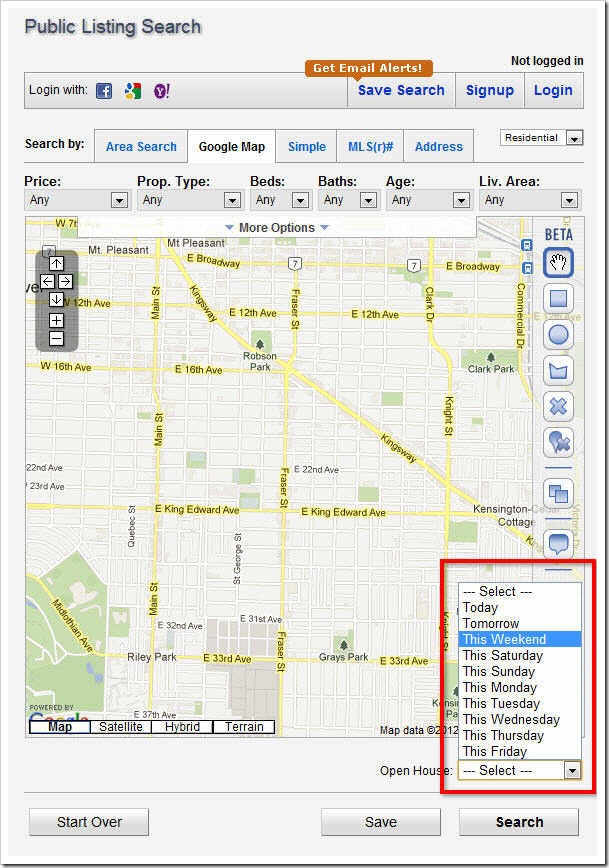Image resolution: width=609 pixels, height=868 pixels.
Task: Click the Clark Park tree marker
Action: (491, 357)
